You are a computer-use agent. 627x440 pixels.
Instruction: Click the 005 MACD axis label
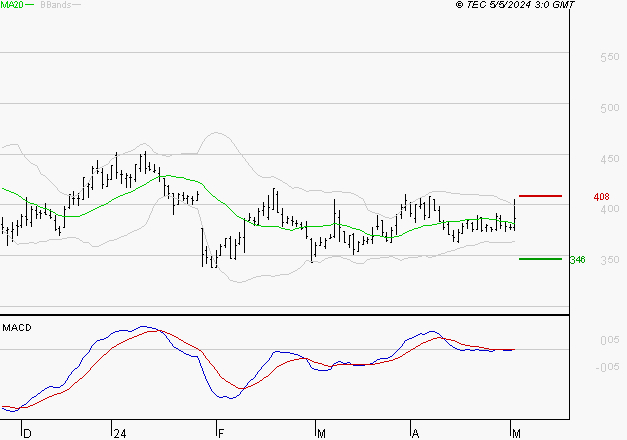click(x=610, y=340)
